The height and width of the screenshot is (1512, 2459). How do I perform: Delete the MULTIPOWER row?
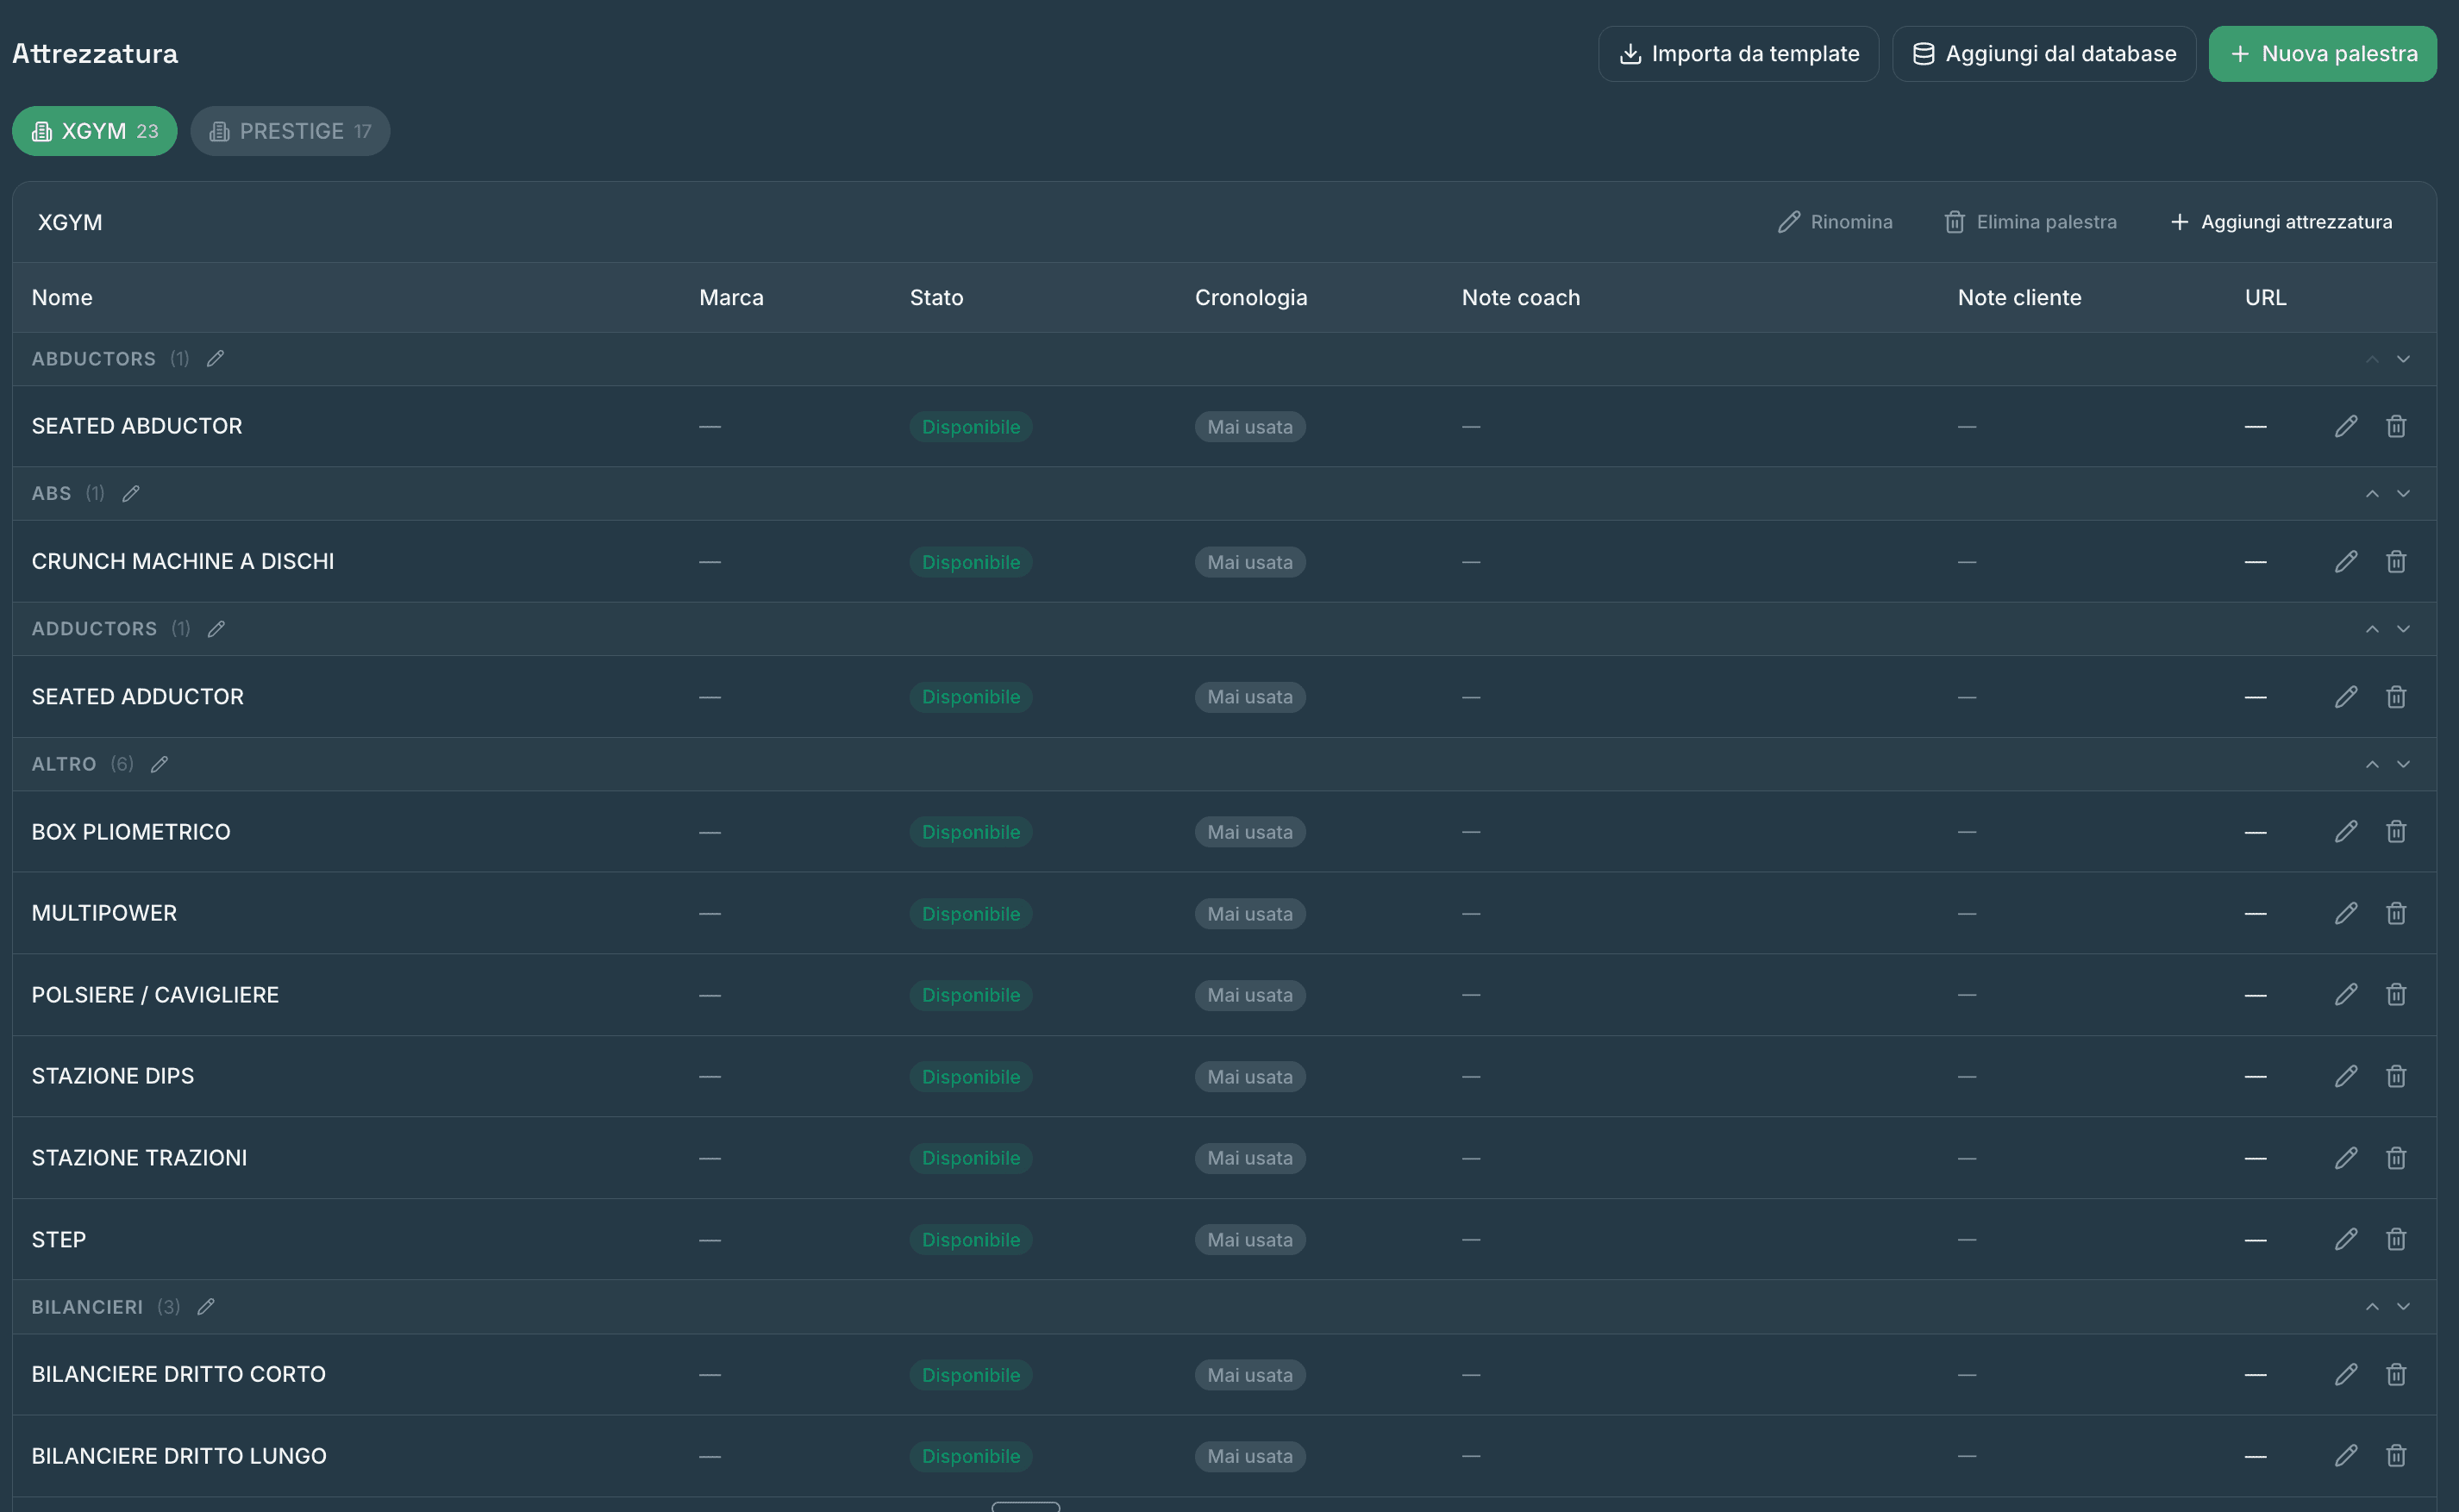[x=2396, y=913]
